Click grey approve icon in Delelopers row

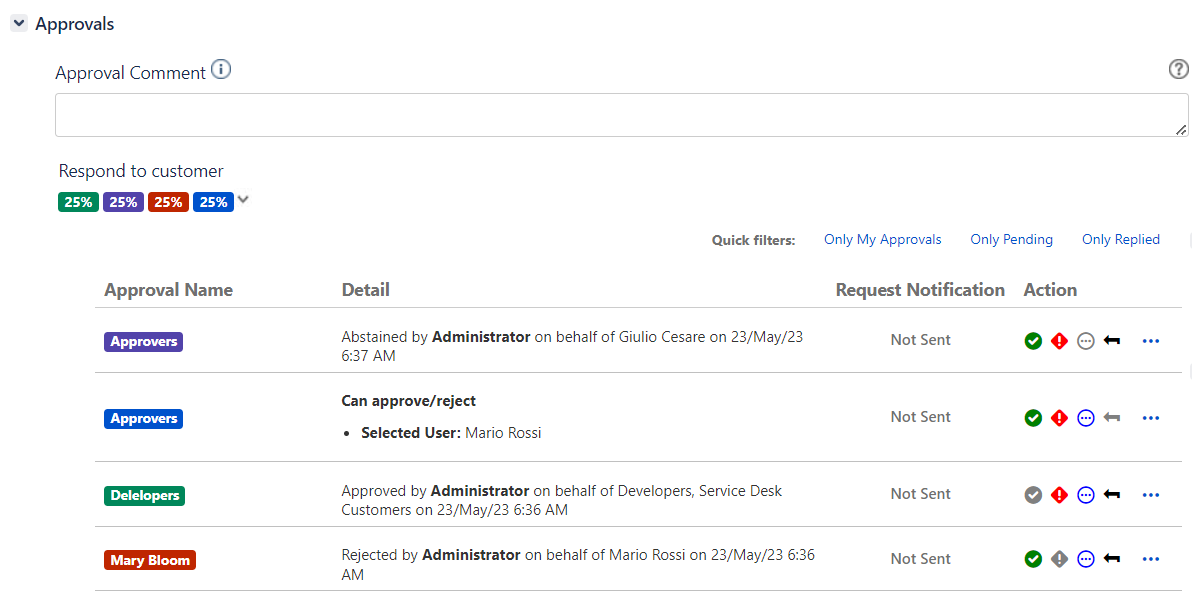[x=1033, y=495]
